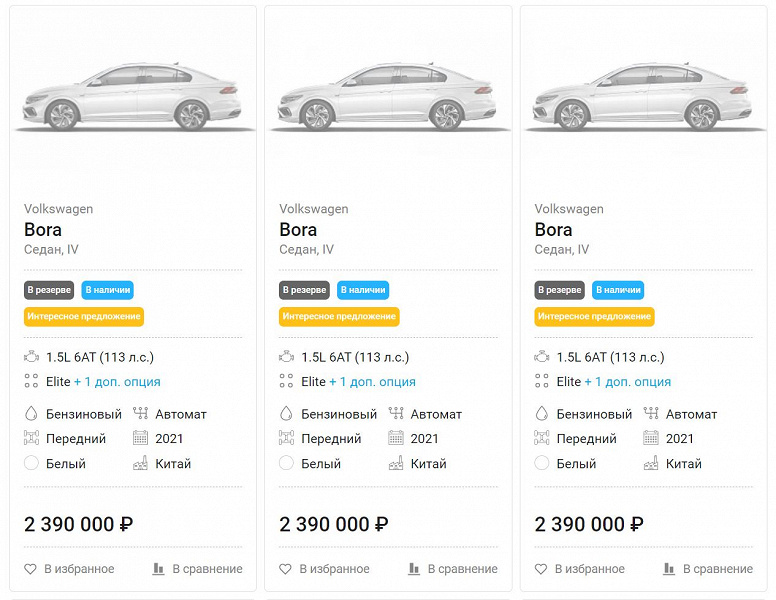Click the calendar year icon on middle card
This screenshot has height=600, width=776.
pyautogui.click(x=396, y=438)
